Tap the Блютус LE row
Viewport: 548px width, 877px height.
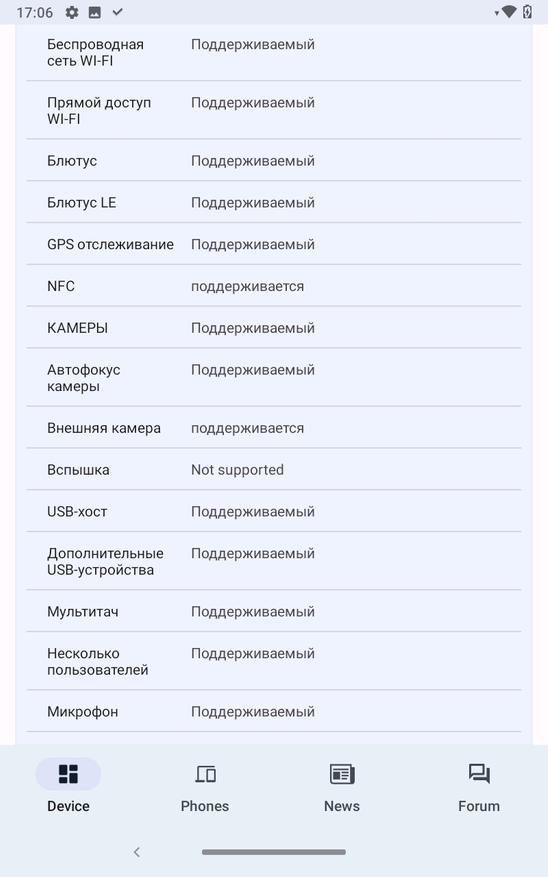point(274,202)
